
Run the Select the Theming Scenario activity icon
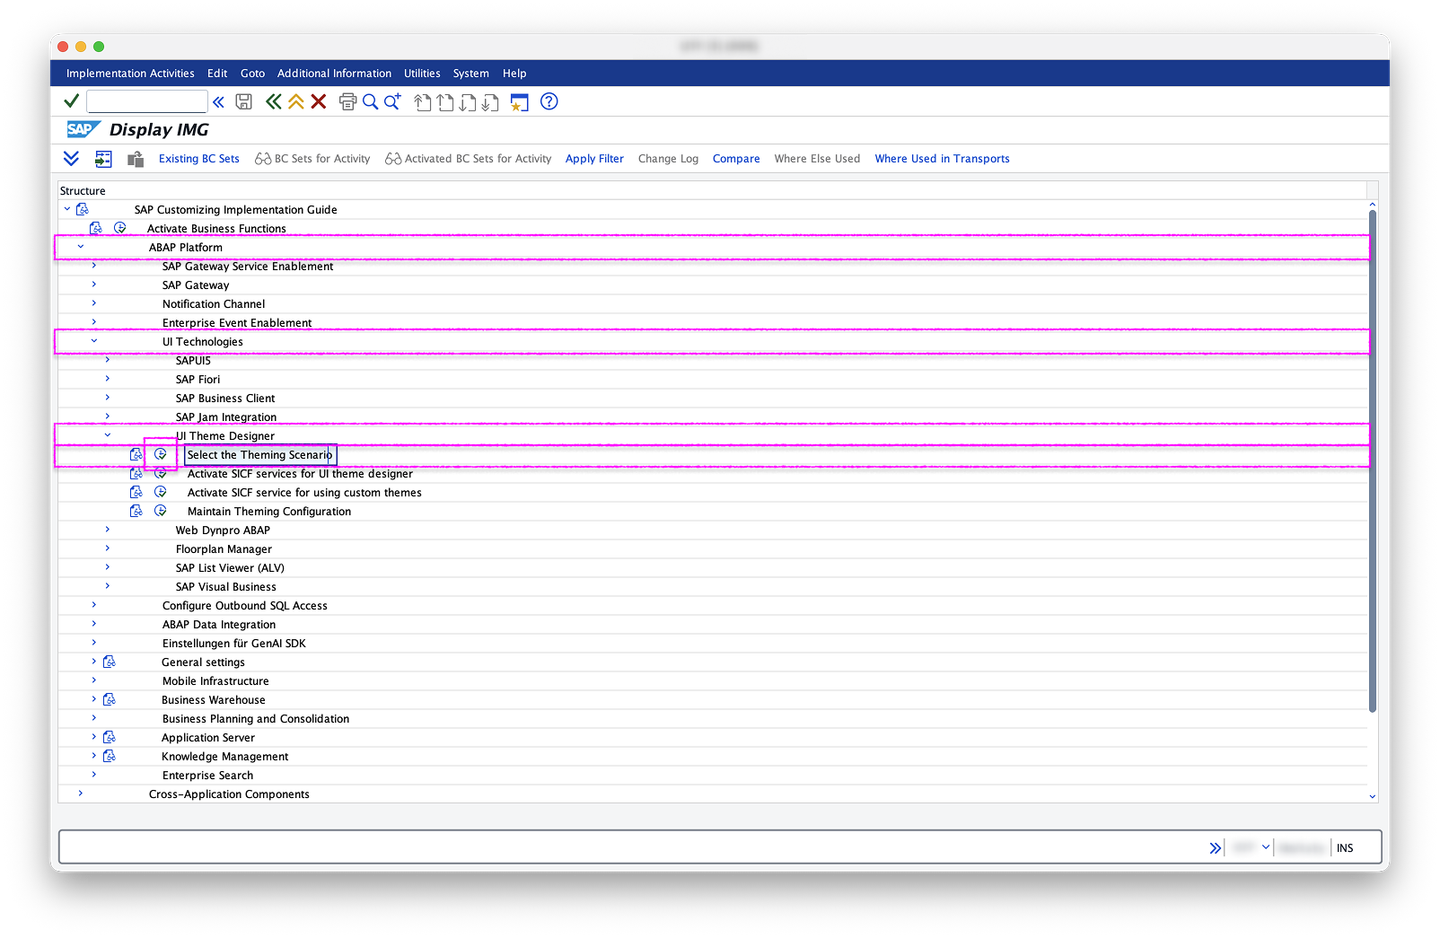[x=160, y=454]
